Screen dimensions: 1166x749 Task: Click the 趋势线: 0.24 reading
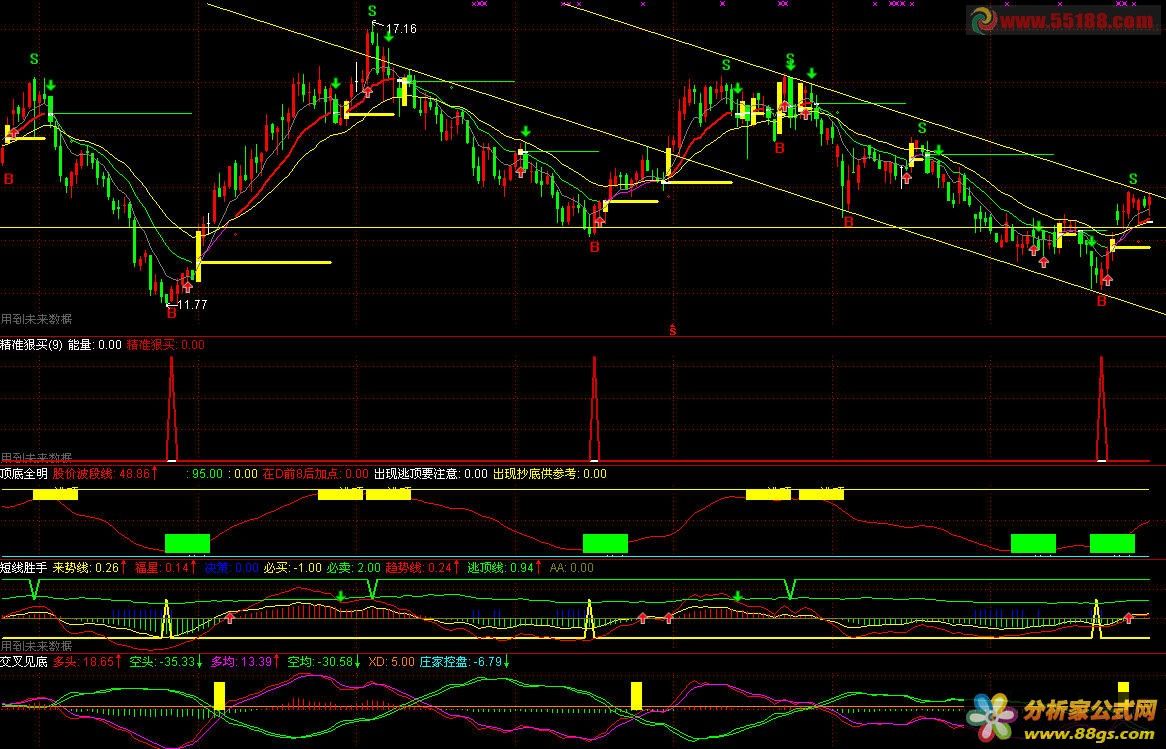[x=422, y=568]
